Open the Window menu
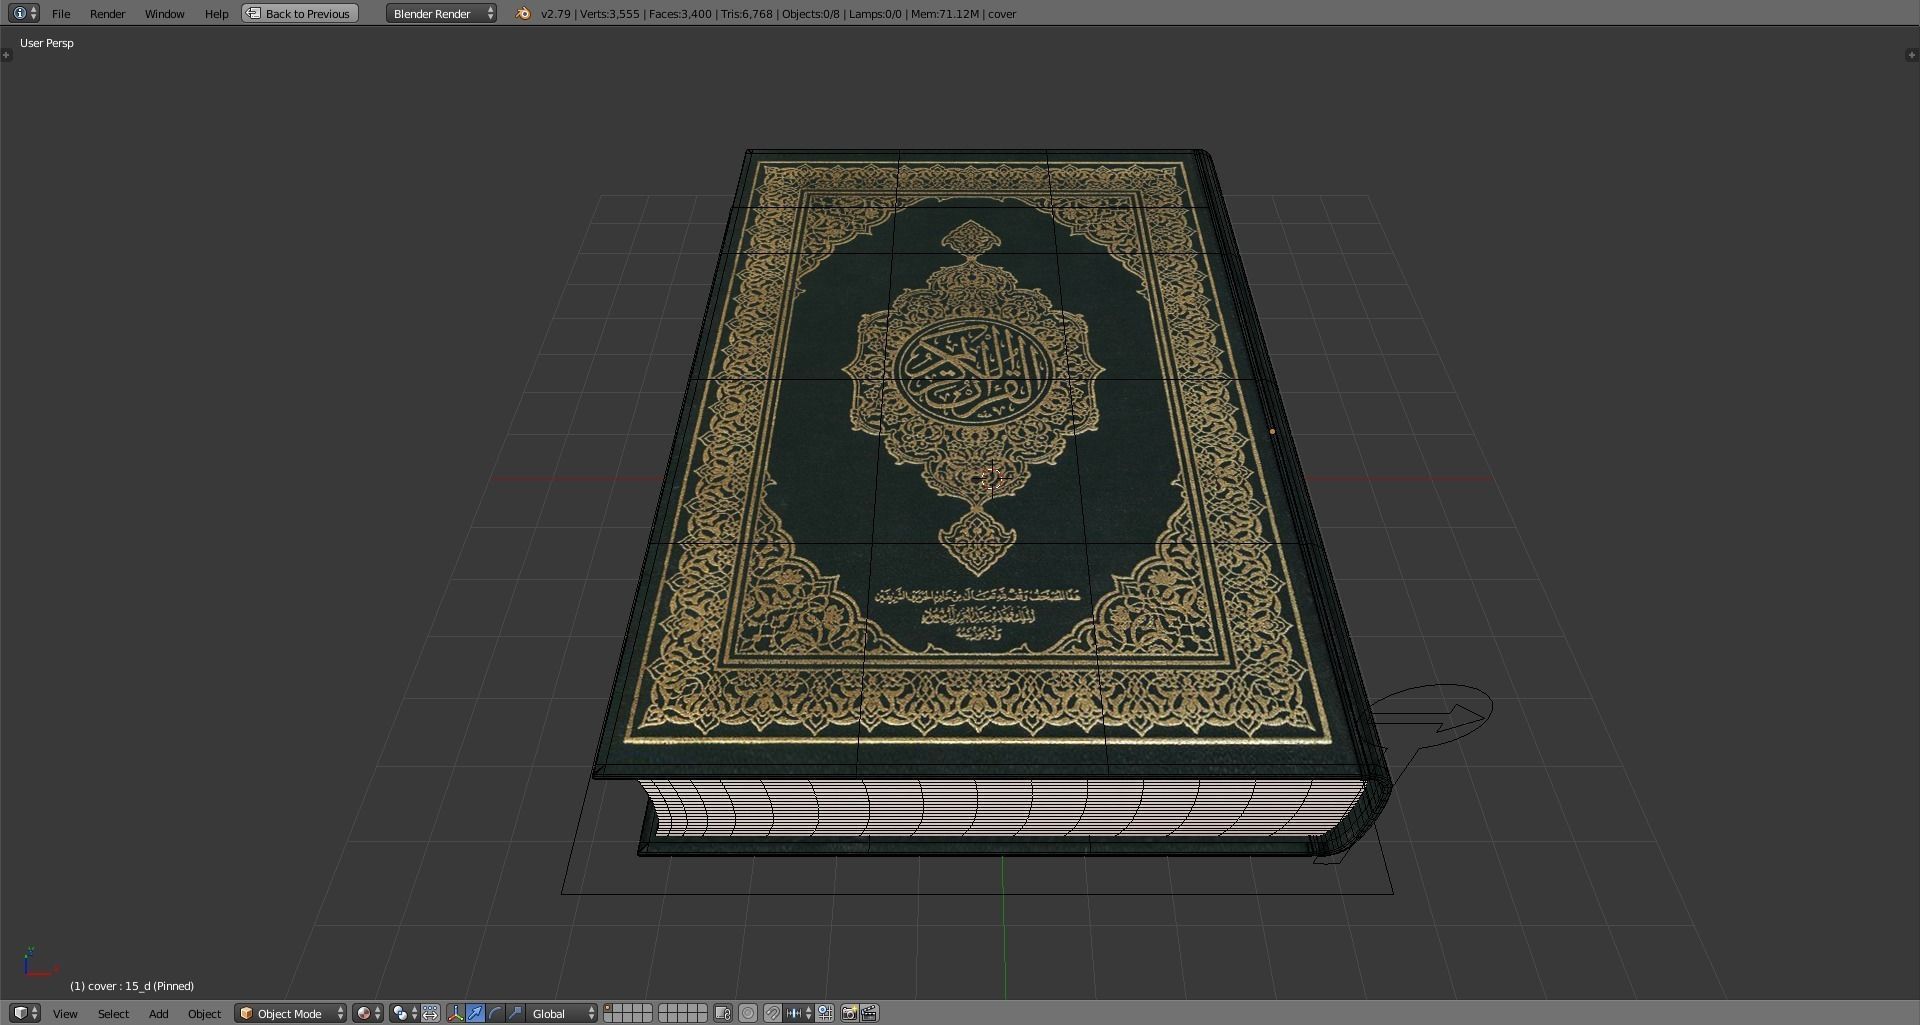This screenshot has height=1025, width=1920. tap(164, 13)
